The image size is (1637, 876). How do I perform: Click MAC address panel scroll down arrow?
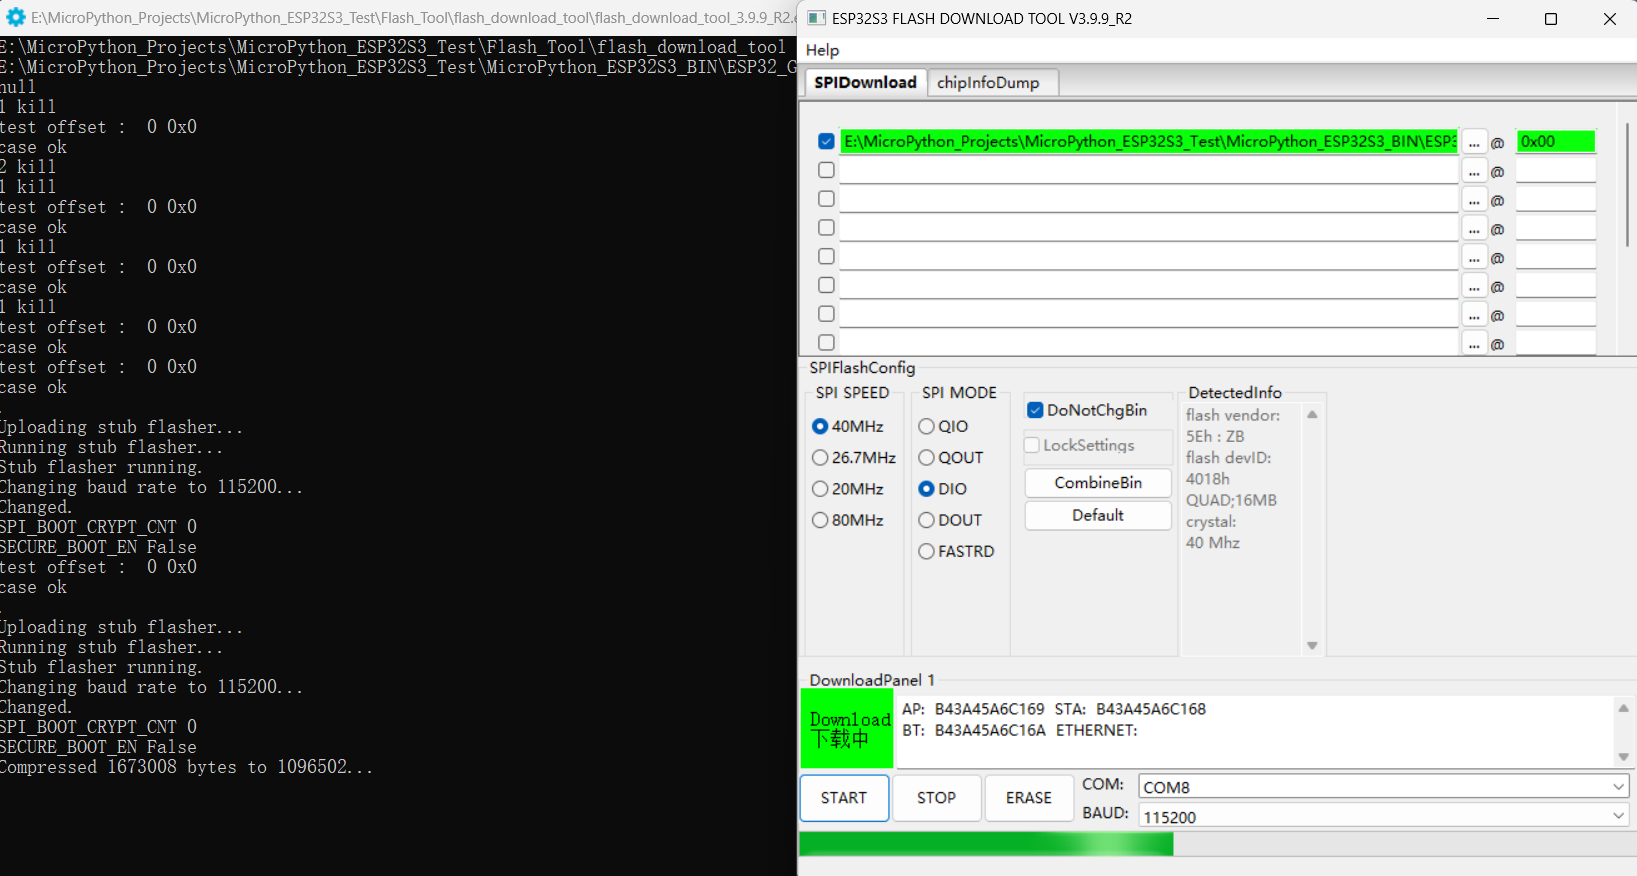(x=1623, y=757)
